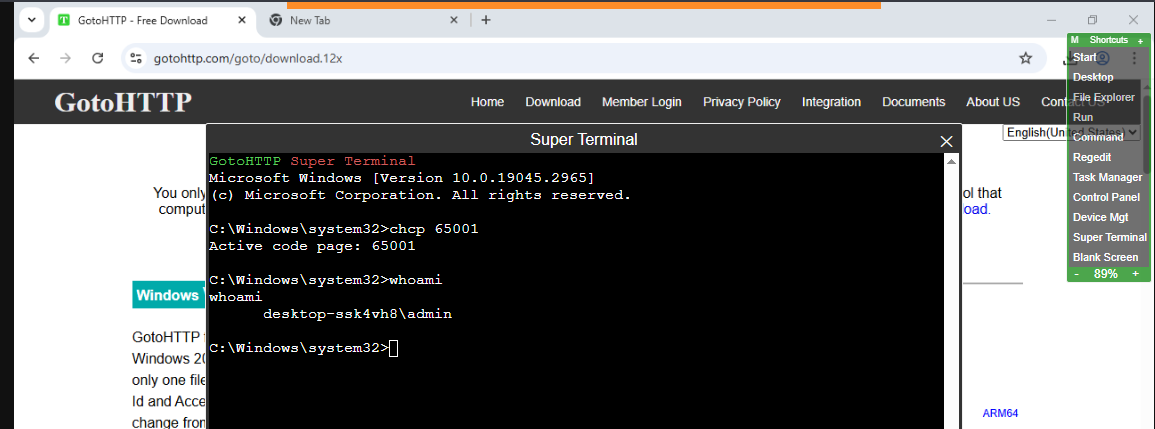
Task: Select Run in the Shortcuts panel
Action: coord(1083,116)
